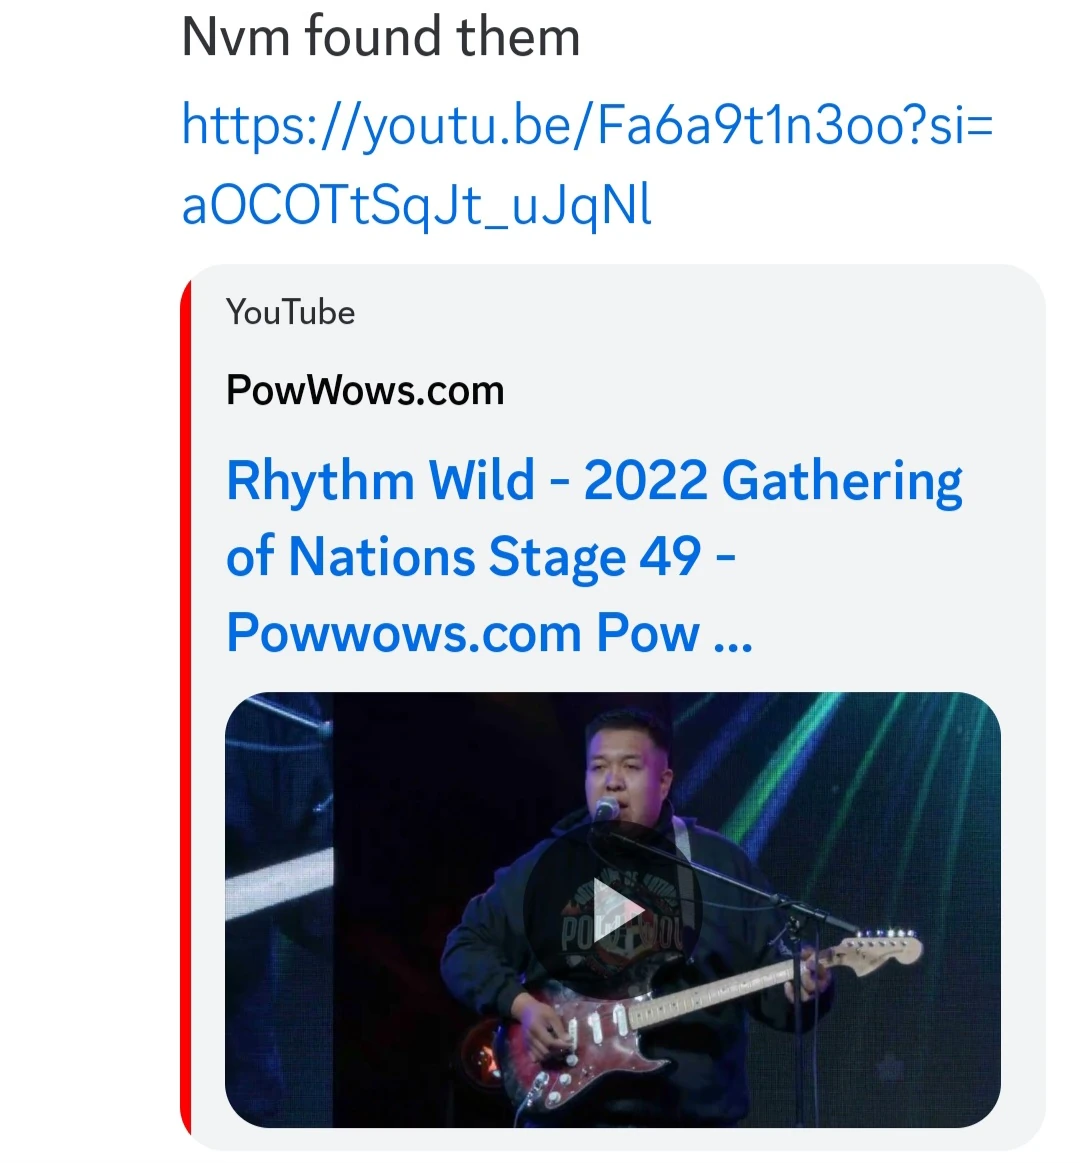Click the microphone in the video thumbnail

click(x=605, y=810)
